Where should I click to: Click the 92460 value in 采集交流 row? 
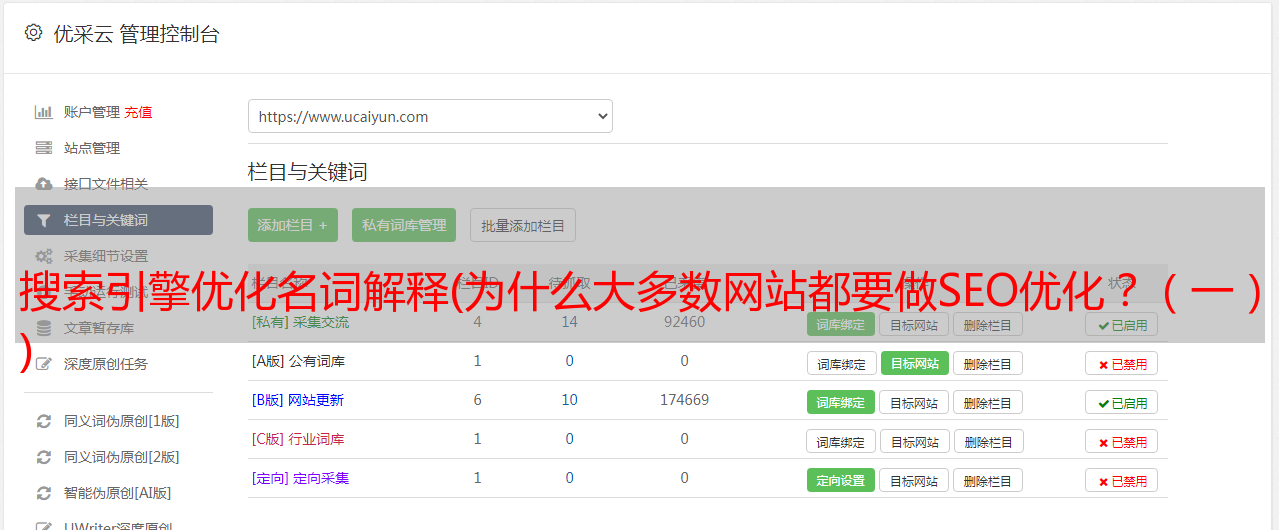coord(684,322)
